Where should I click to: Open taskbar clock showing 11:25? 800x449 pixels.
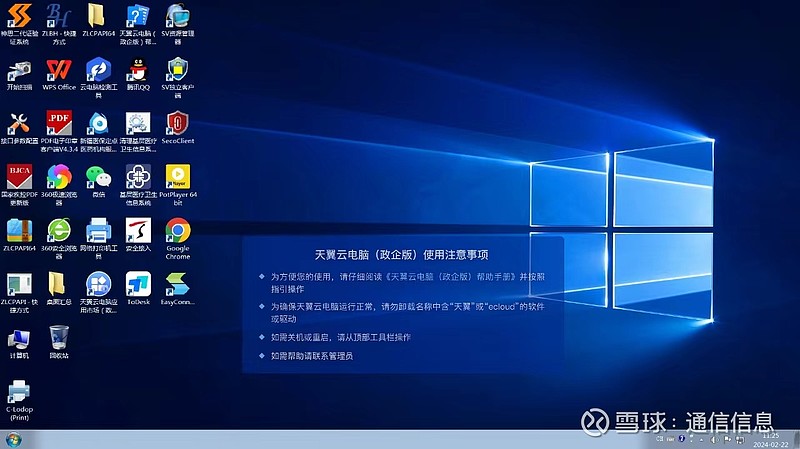pos(770,440)
